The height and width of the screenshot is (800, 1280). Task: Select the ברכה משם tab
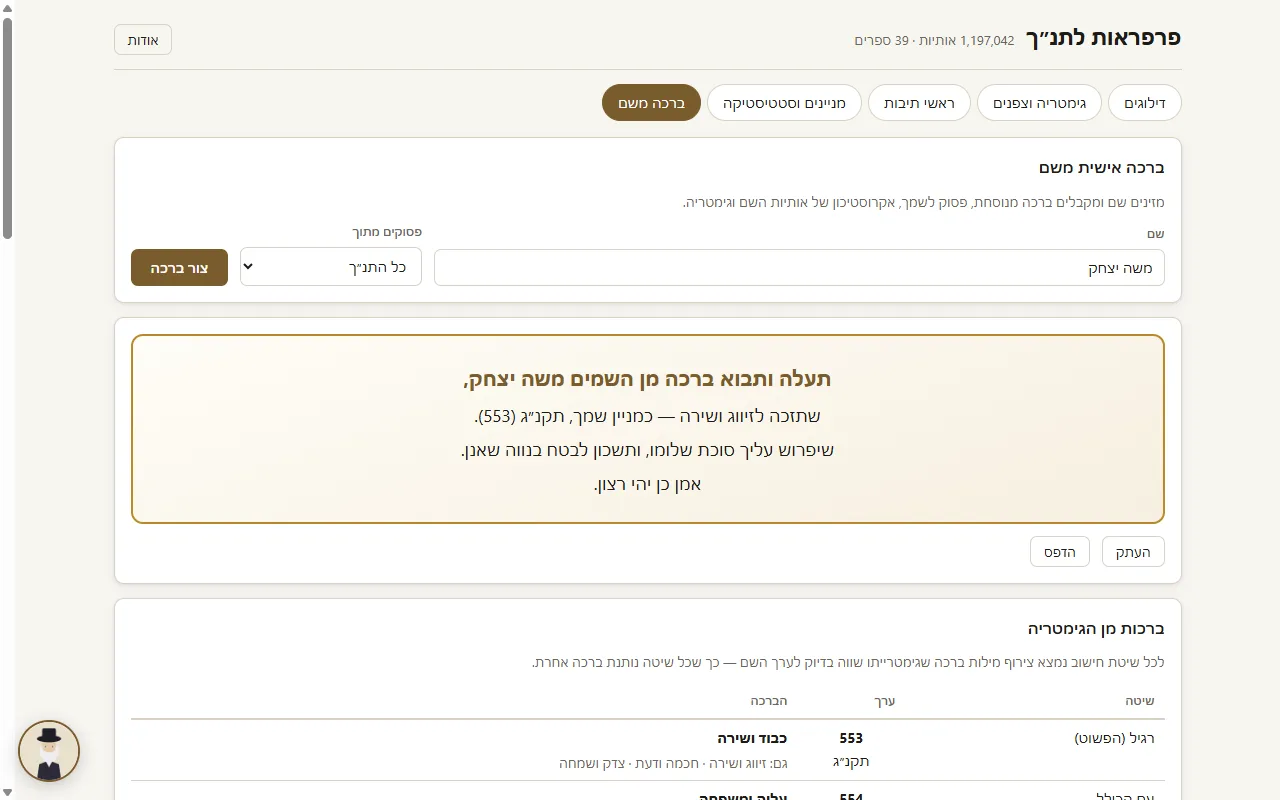pyautogui.click(x=651, y=103)
